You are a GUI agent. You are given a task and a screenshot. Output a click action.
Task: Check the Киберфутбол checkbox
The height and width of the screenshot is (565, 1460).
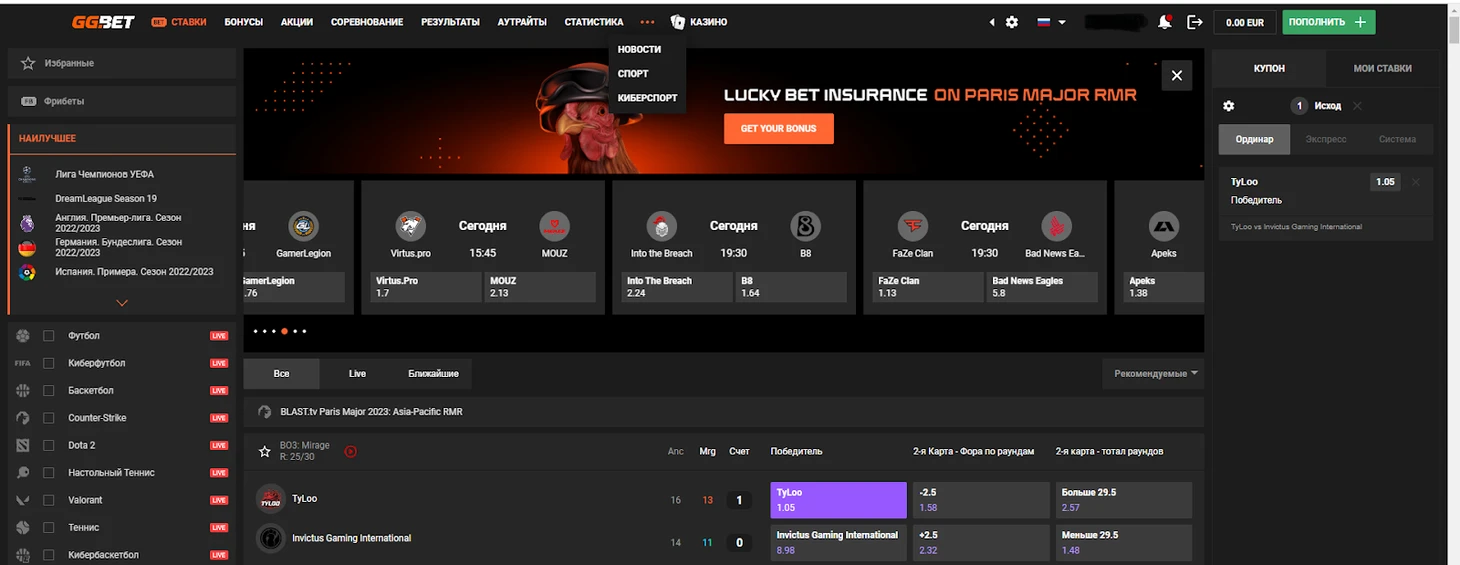coord(49,363)
